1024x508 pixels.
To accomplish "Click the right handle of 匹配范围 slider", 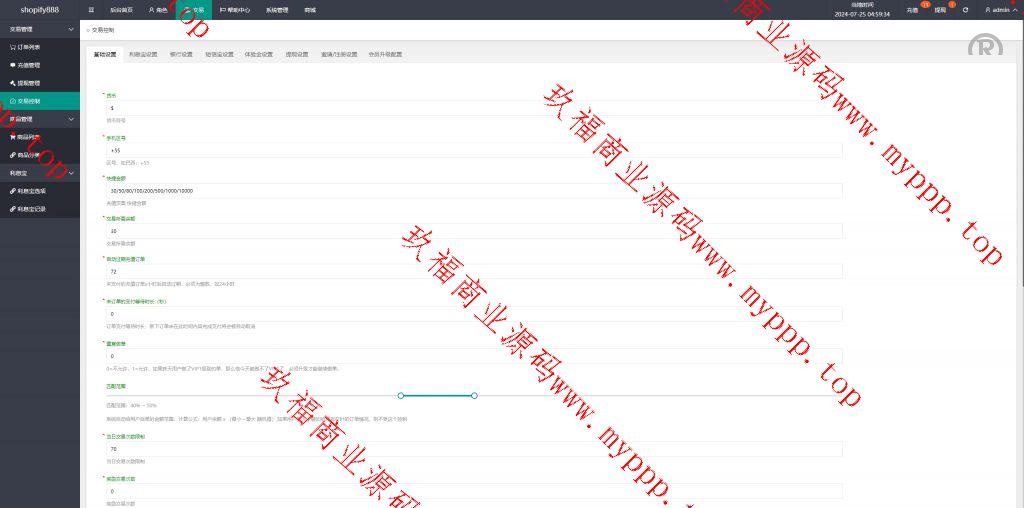I will pos(474,395).
